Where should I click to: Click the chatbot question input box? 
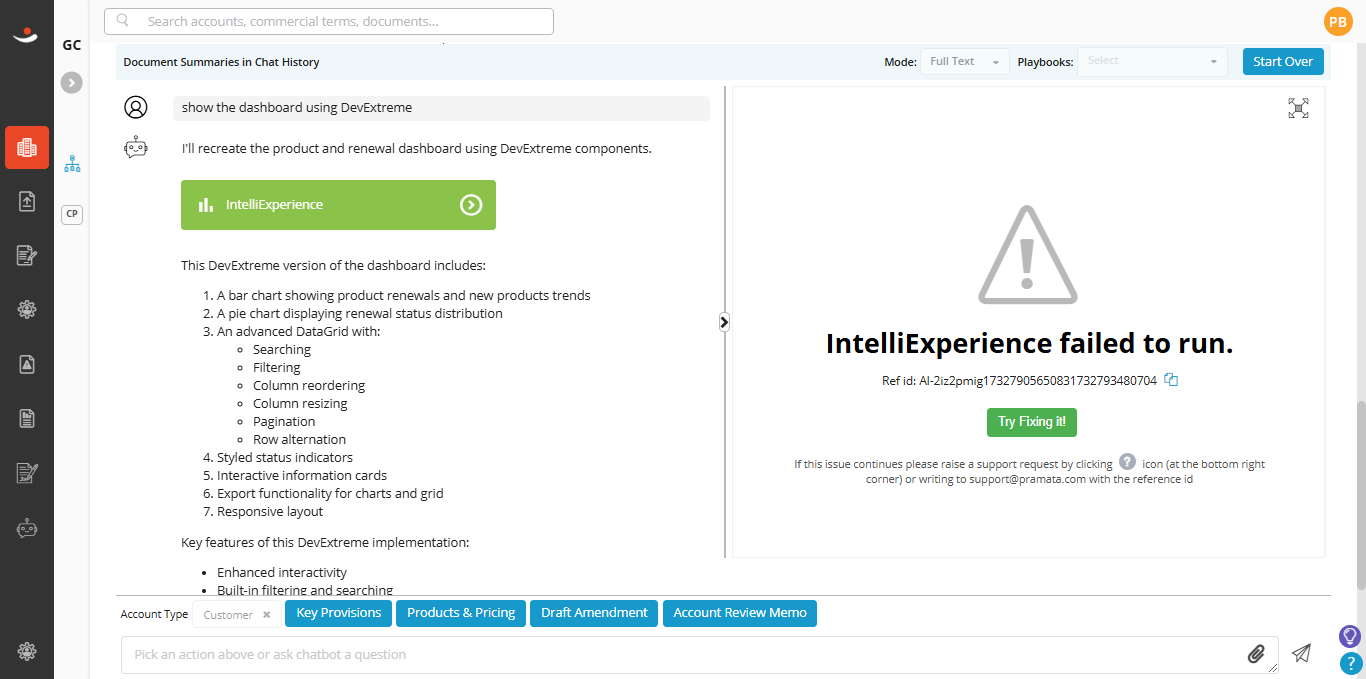coord(700,655)
